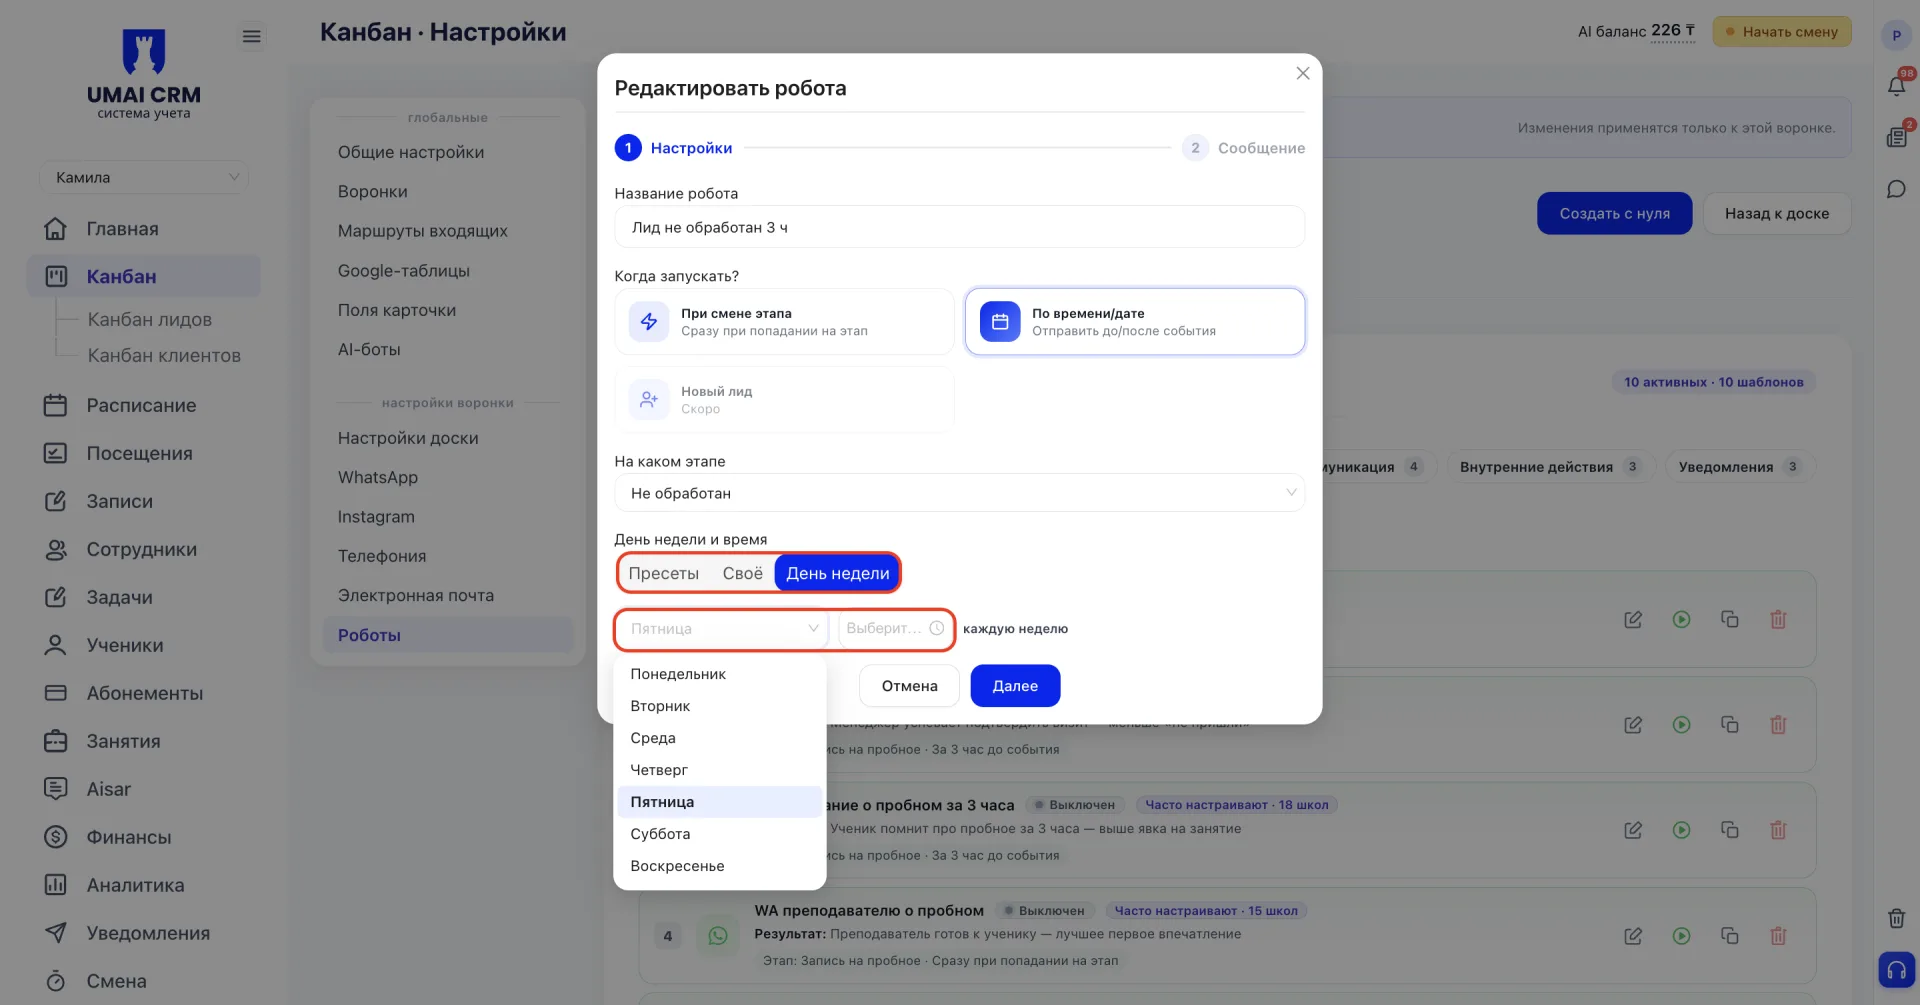
Task: Click the UMAI CRM logo
Action: pyautogui.click(x=144, y=74)
